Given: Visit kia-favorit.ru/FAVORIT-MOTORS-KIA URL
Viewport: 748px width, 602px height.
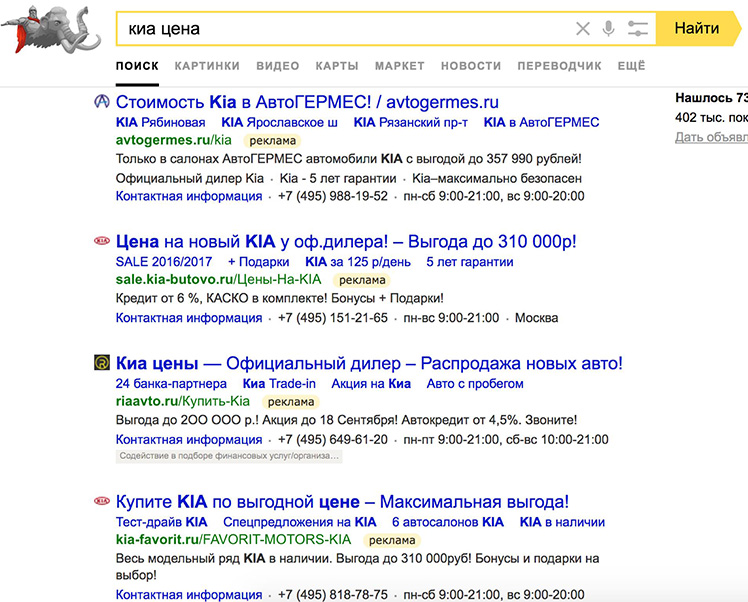Looking at the screenshot, I should pos(233,540).
